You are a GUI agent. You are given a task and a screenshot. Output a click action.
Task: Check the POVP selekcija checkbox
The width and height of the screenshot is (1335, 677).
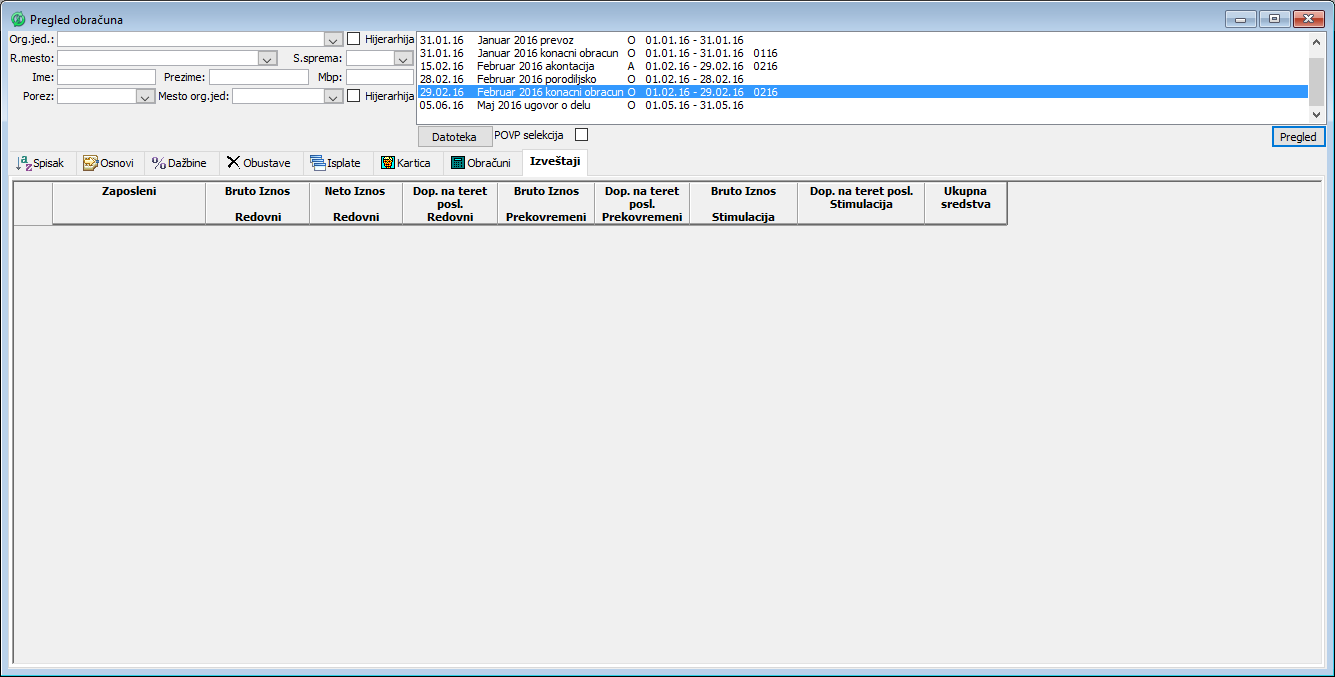point(581,135)
